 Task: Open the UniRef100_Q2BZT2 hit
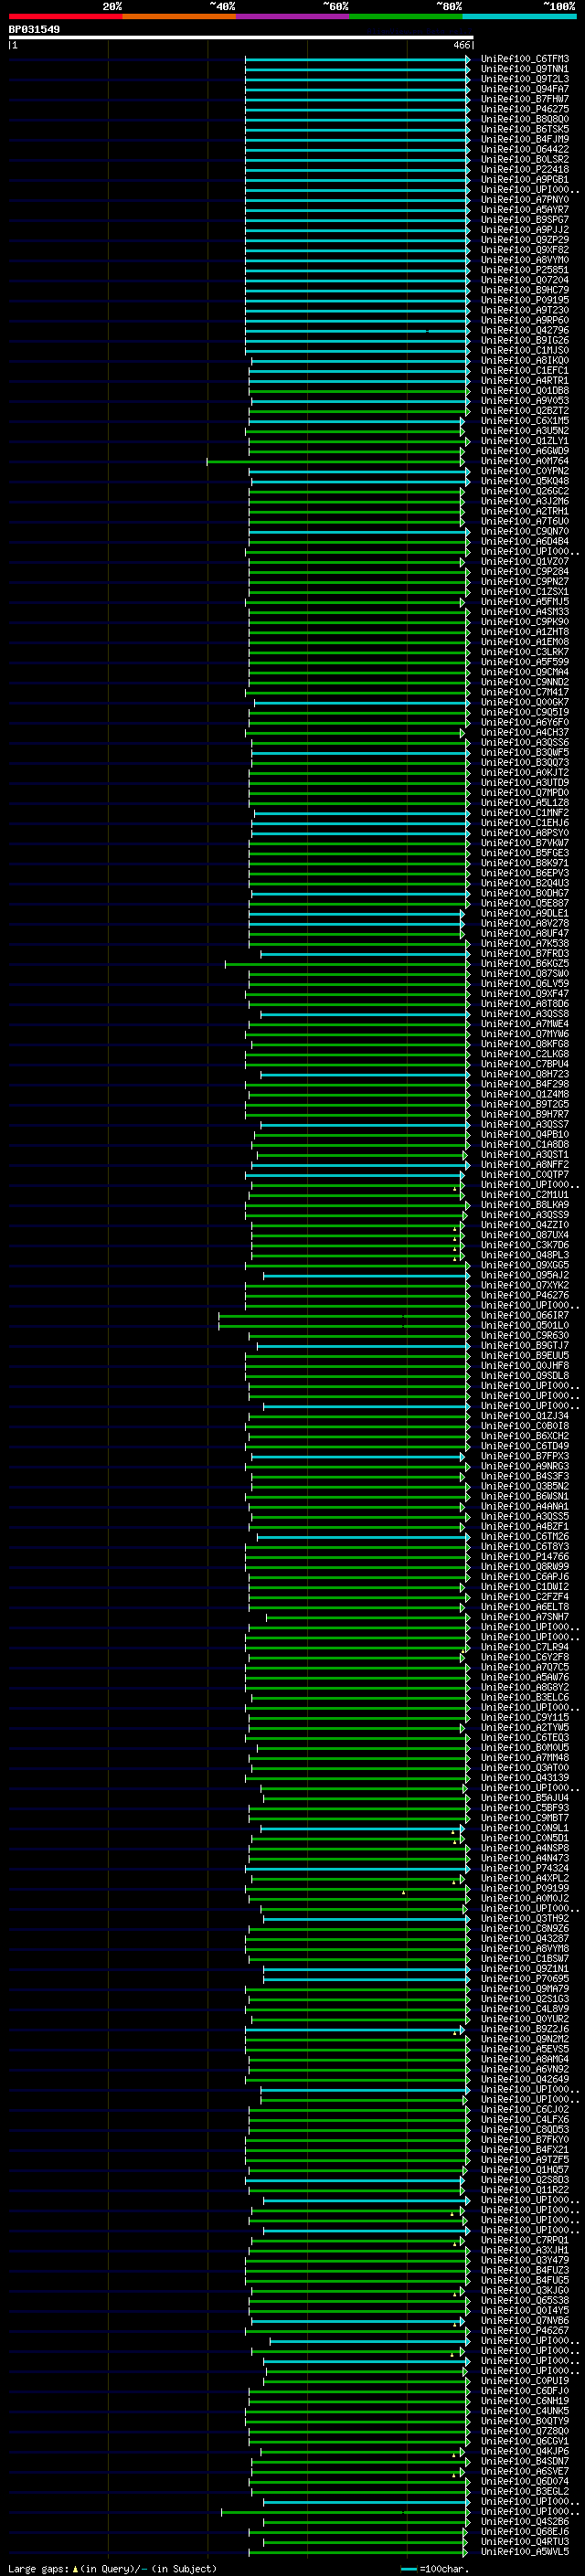pos(524,411)
